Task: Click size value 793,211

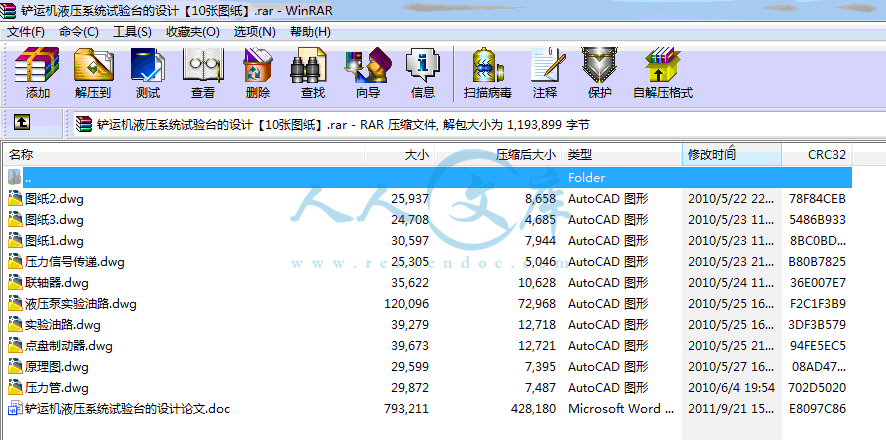Action: (x=406, y=408)
